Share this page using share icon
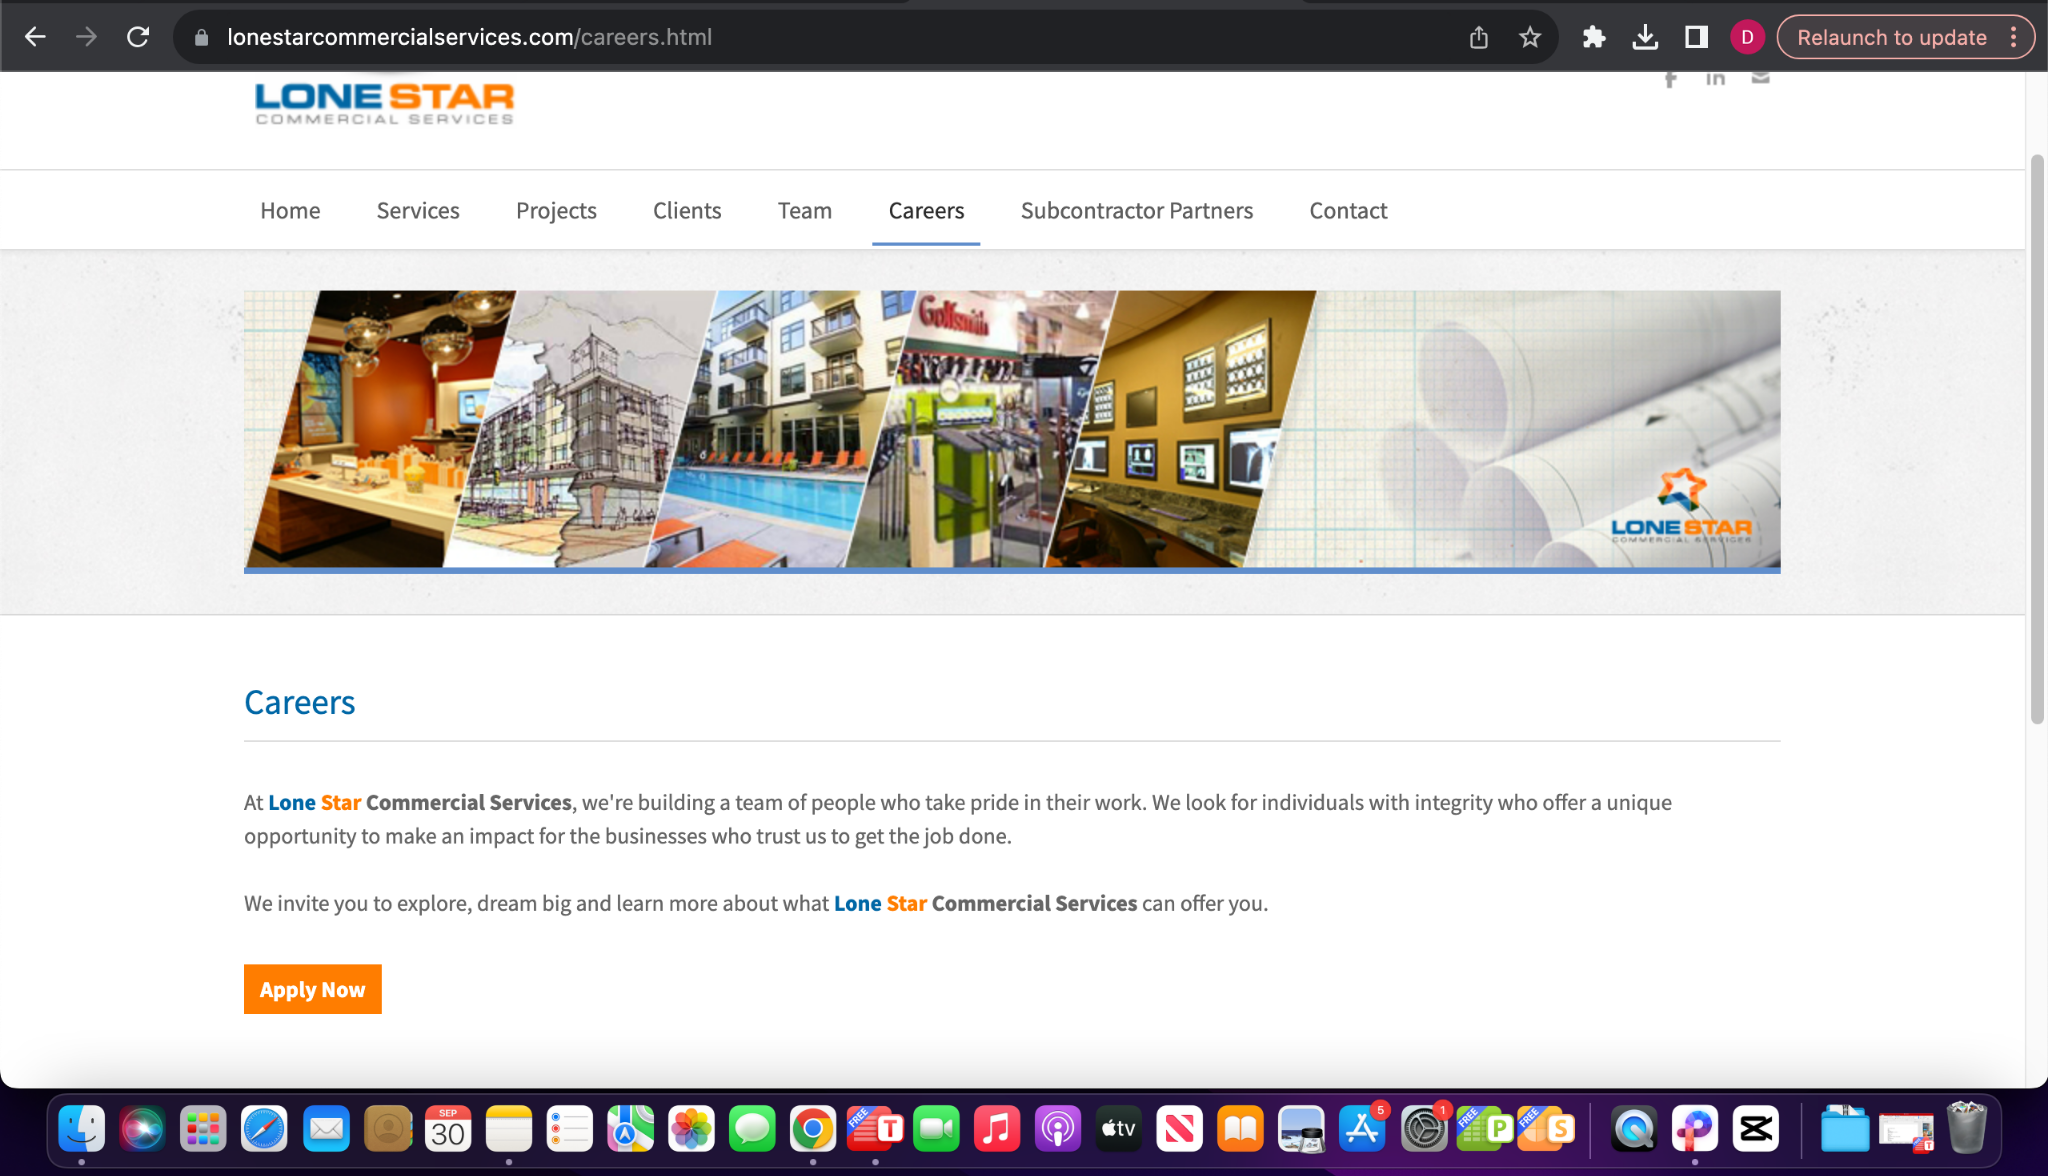Image resolution: width=2048 pixels, height=1176 pixels. point(1479,38)
